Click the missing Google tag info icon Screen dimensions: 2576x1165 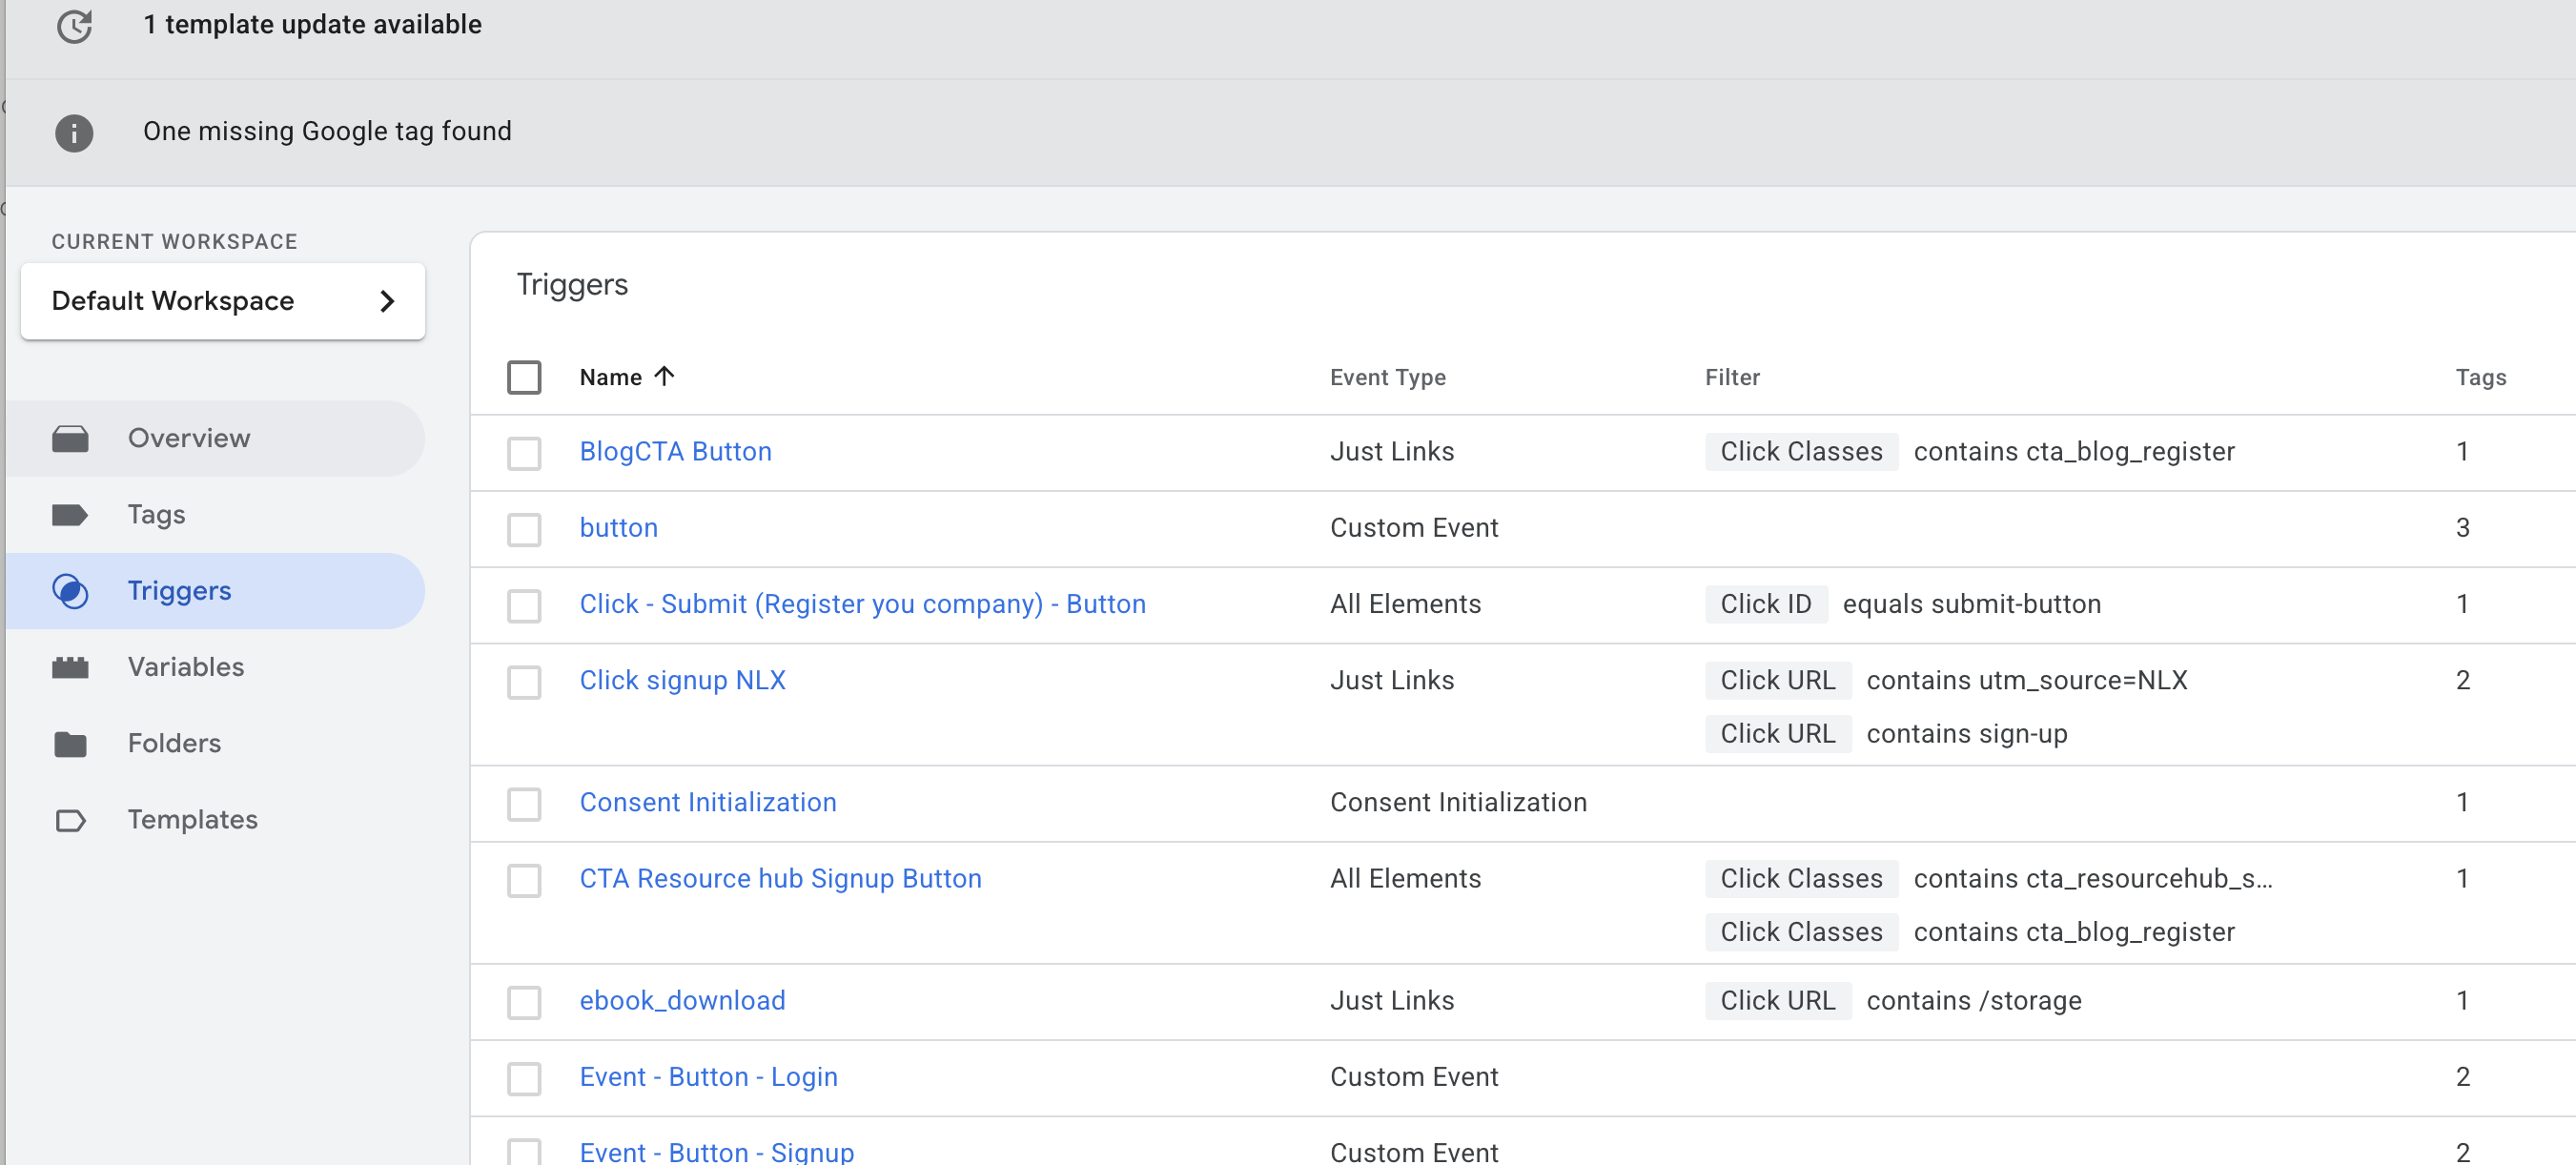point(74,132)
